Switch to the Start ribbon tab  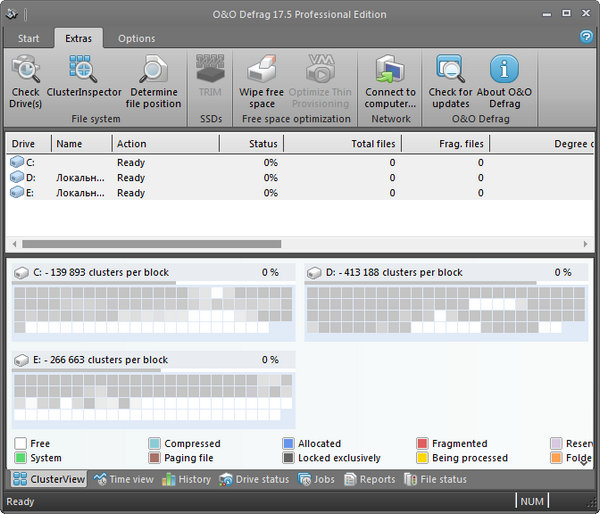tap(28, 39)
